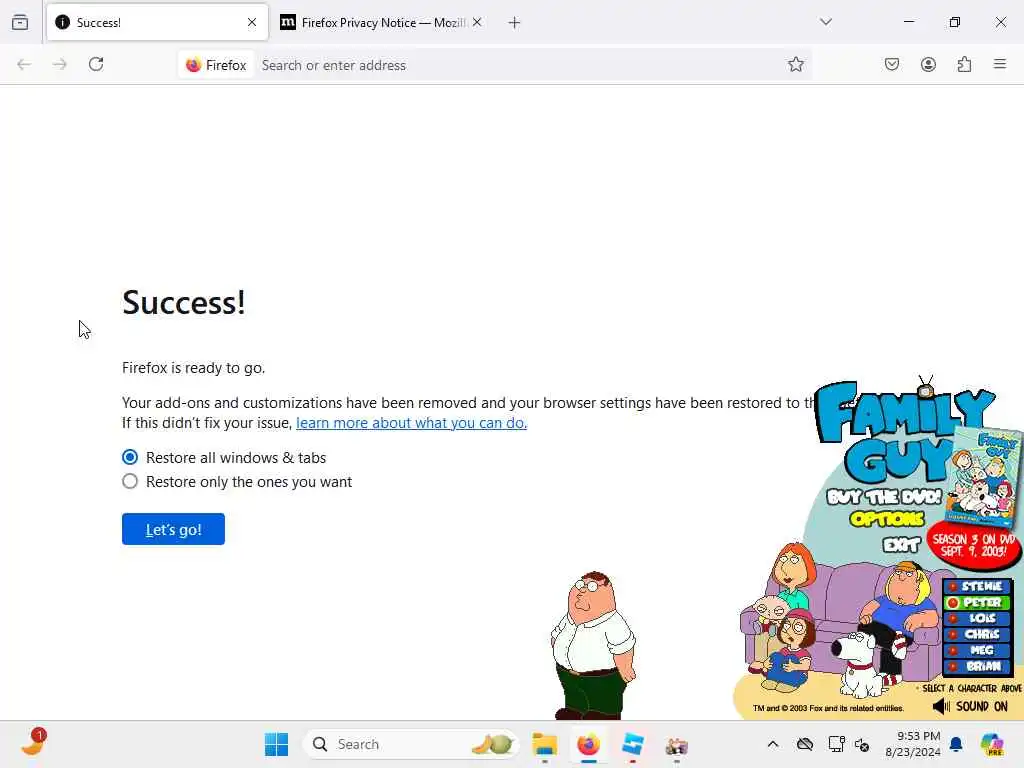The height and width of the screenshot is (768, 1024).
Task: Go forward one page
Action: [60, 65]
